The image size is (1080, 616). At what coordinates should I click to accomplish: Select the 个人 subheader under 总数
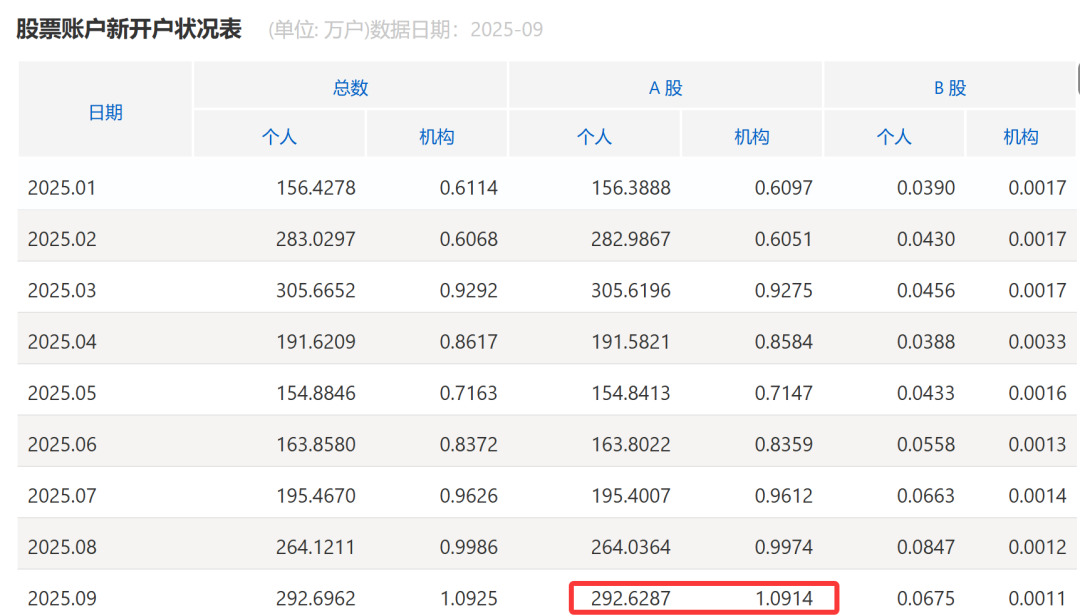[x=280, y=135]
